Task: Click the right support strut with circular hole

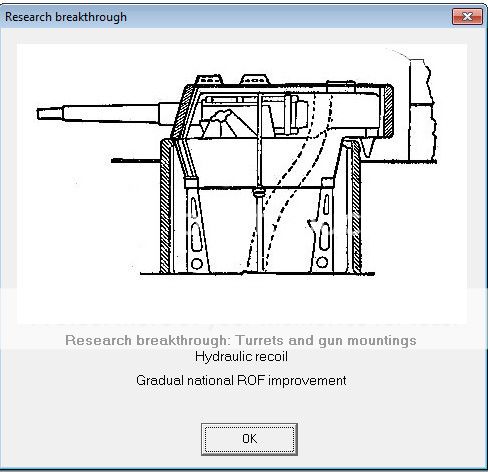Action: click(323, 227)
